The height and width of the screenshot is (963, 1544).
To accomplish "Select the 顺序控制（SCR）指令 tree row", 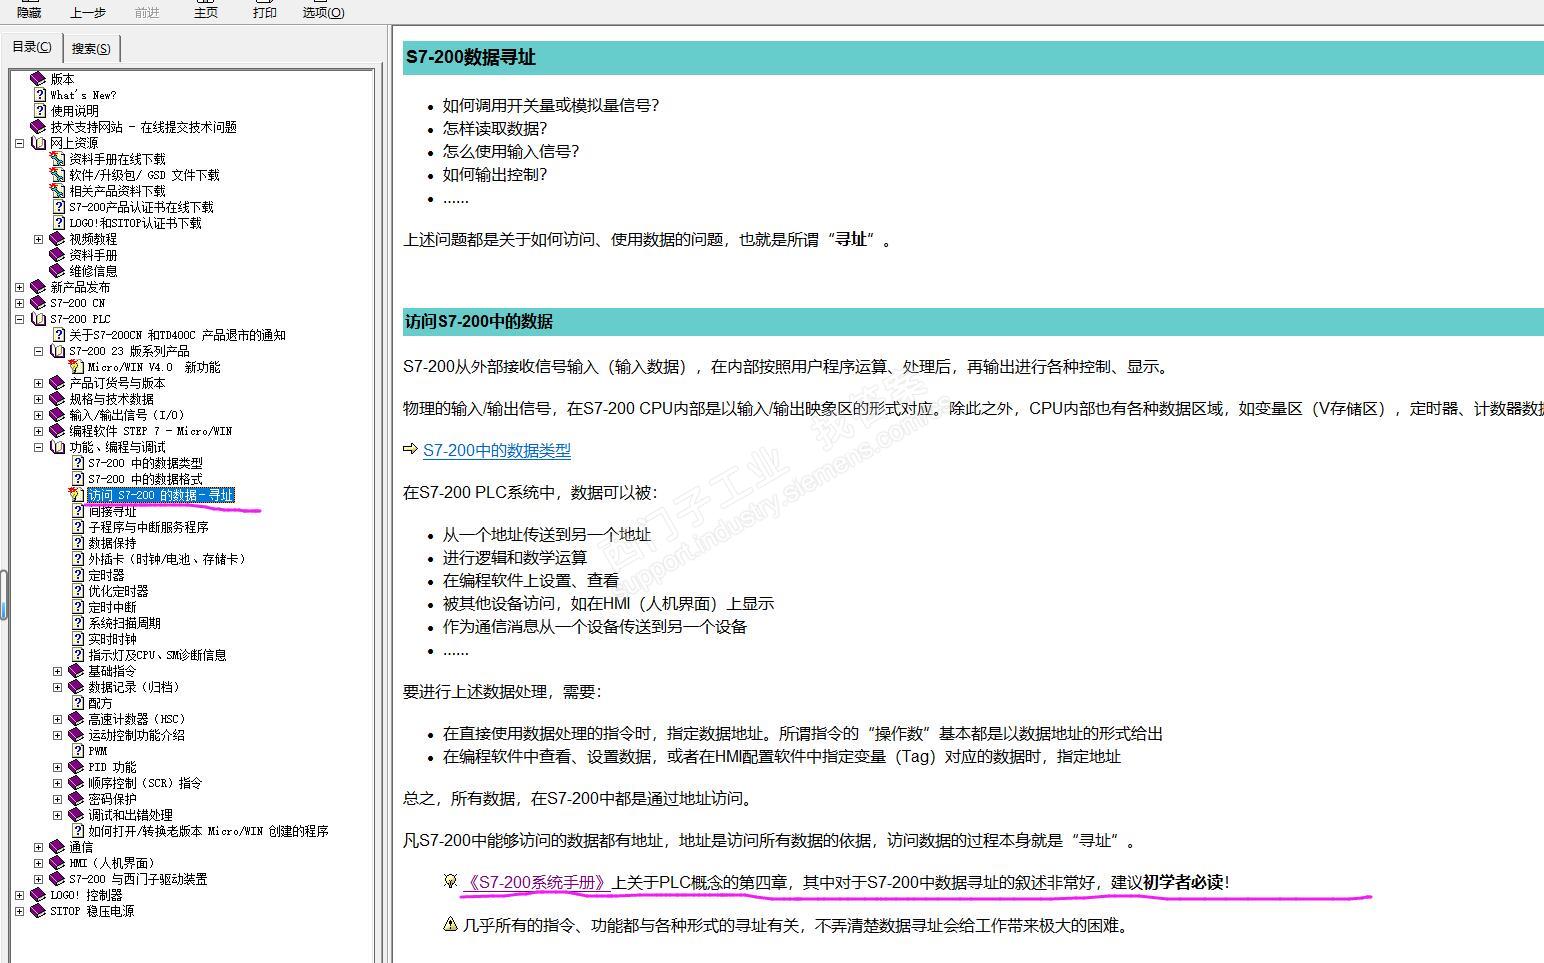I will coord(145,783).
